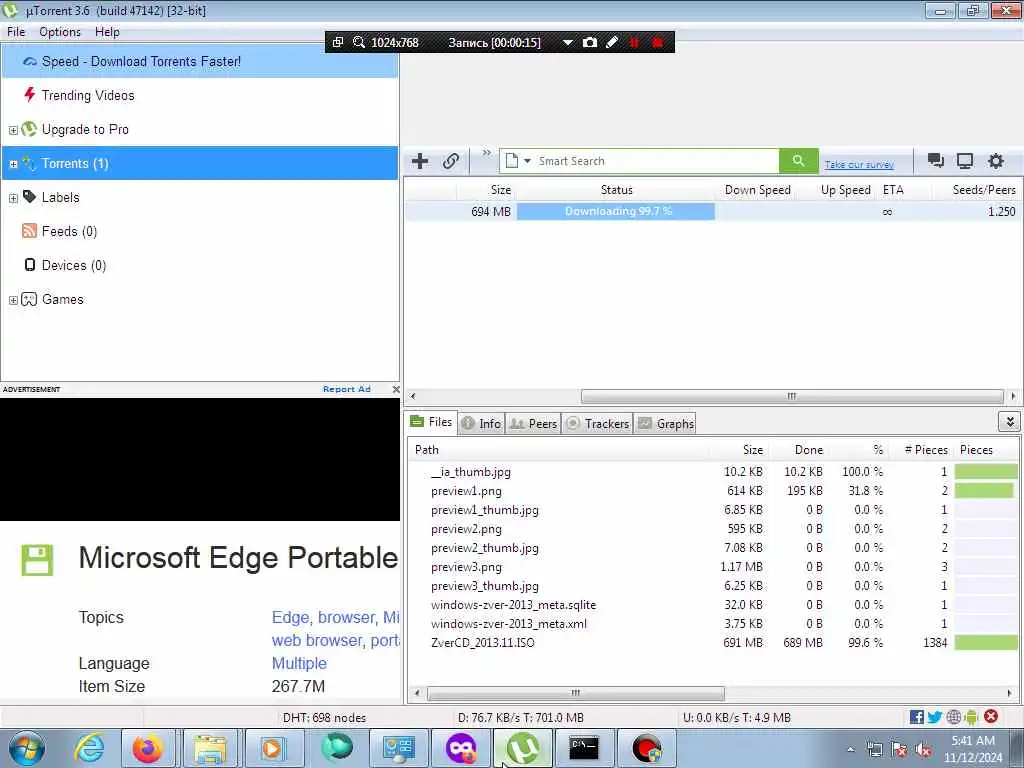Image resolution: width=1024 pixels, height=768 pixels.
Task: Click the torrent list horizontal scrollbar
Action: (792, 396)
